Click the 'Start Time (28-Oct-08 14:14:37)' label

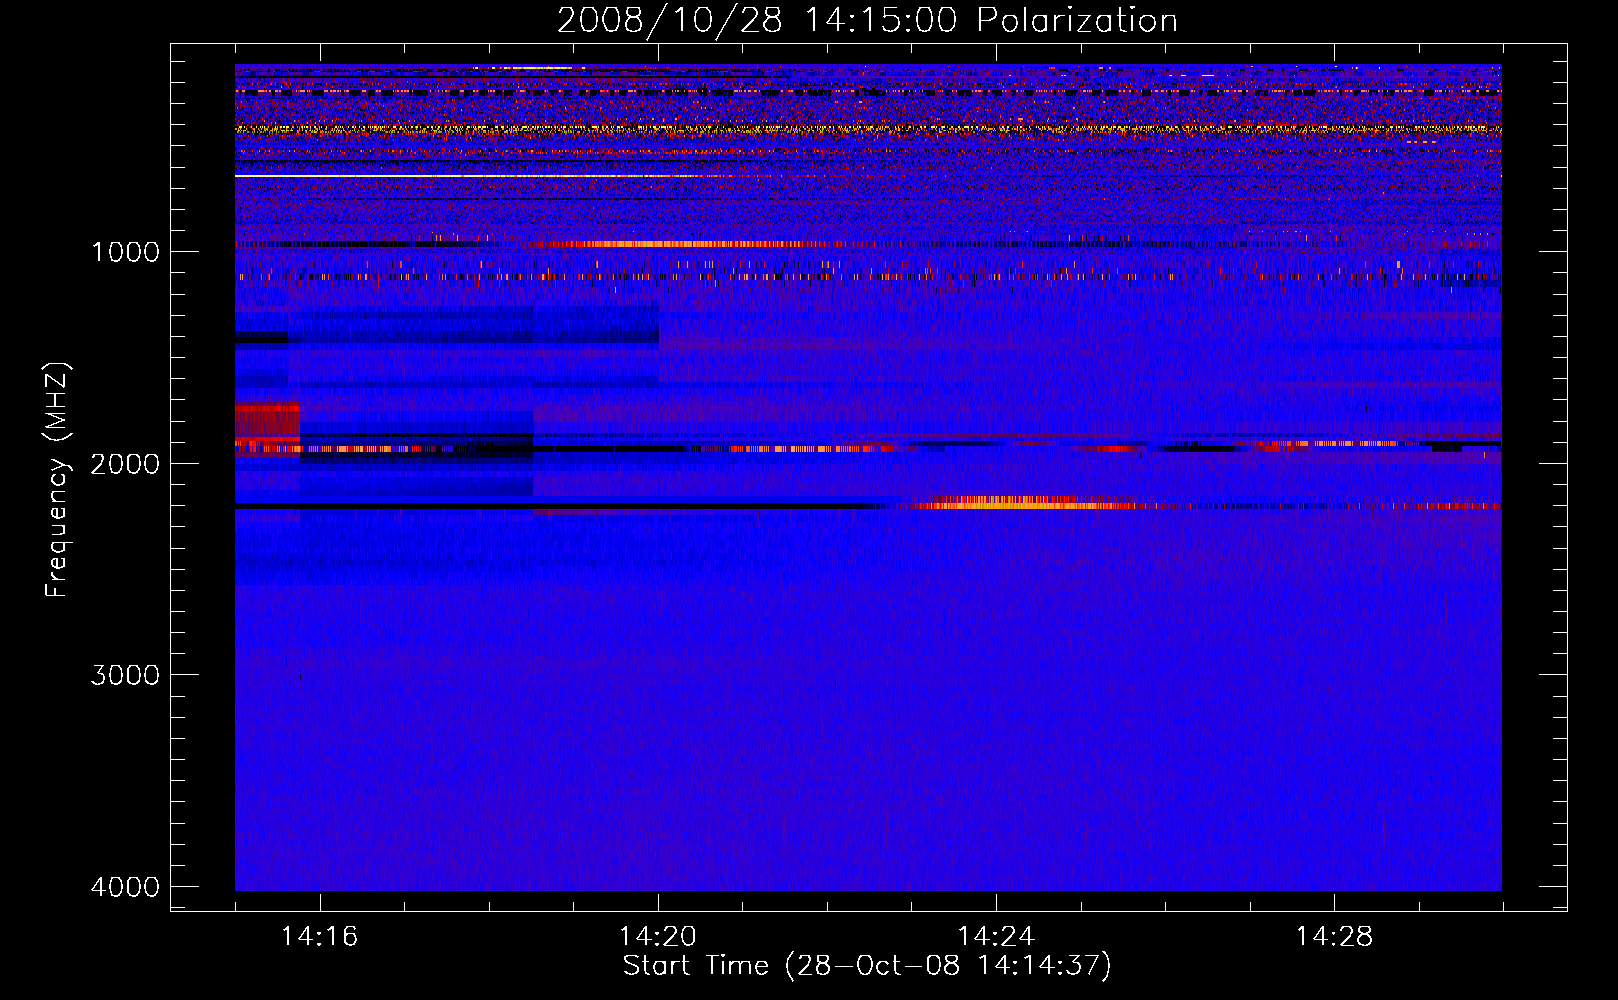tap(867, 966)
